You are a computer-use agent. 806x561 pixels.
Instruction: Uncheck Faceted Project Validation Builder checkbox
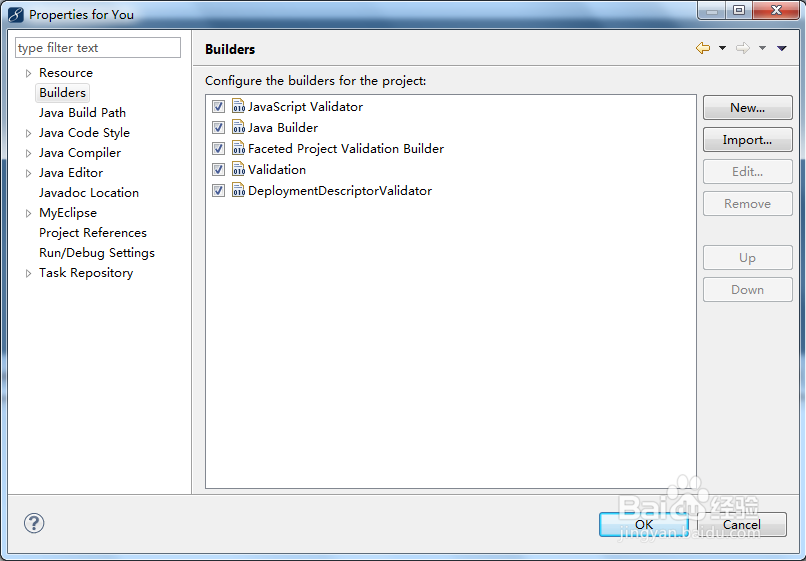coord(218,149)
